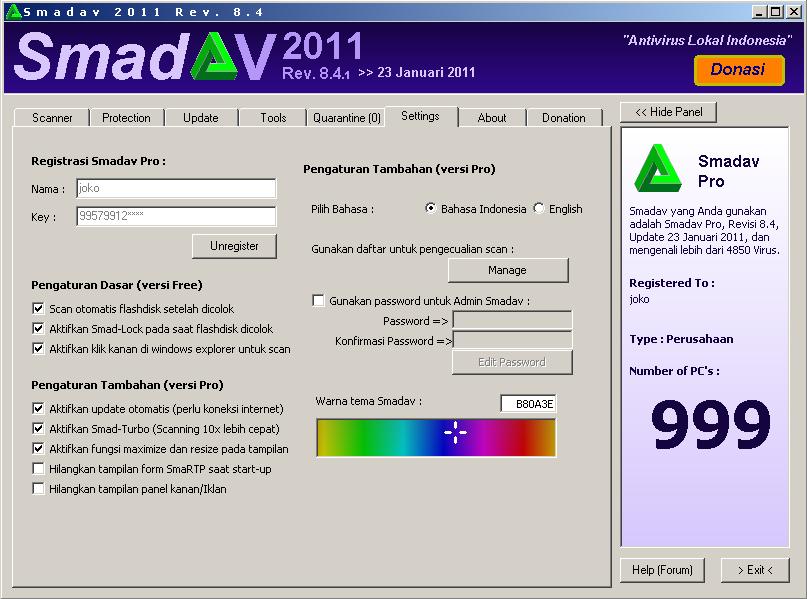This screenshot has height=599, width=807.
Task: Open Help (Forum)
Action: pos(662,570)
